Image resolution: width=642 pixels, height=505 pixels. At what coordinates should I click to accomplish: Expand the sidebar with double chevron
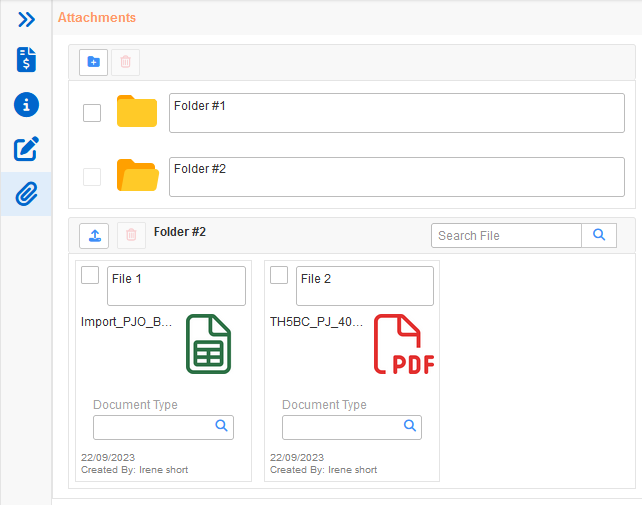(26, 19)
